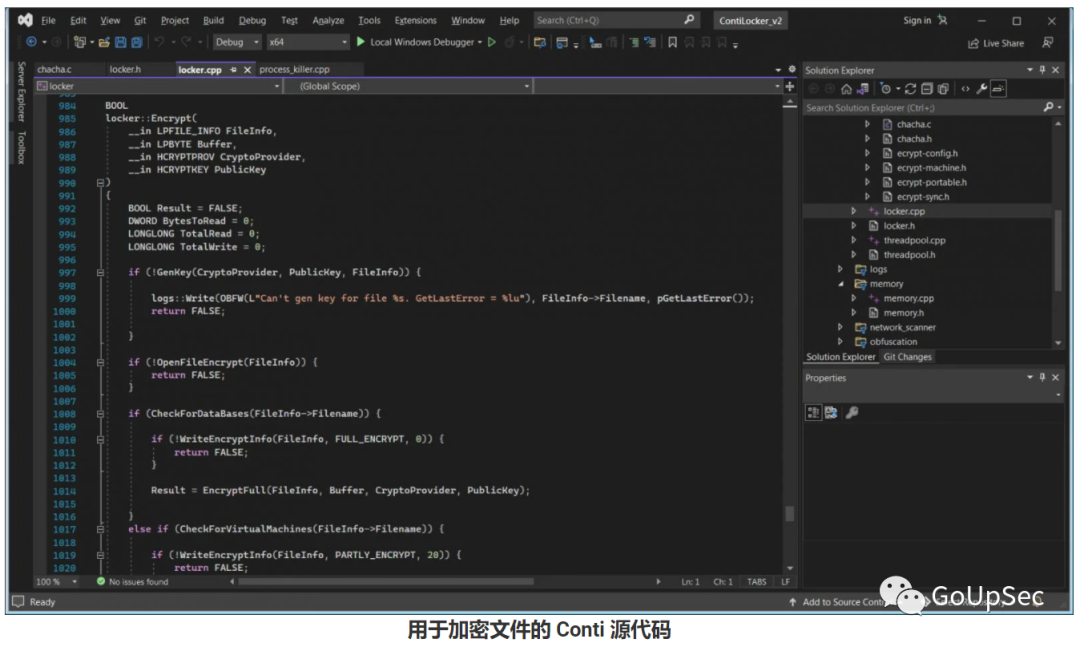The height and width of the screenshot is (647, 1080).
Task: Click View Code icon in Solution Explorer
Action: (966, 88)
